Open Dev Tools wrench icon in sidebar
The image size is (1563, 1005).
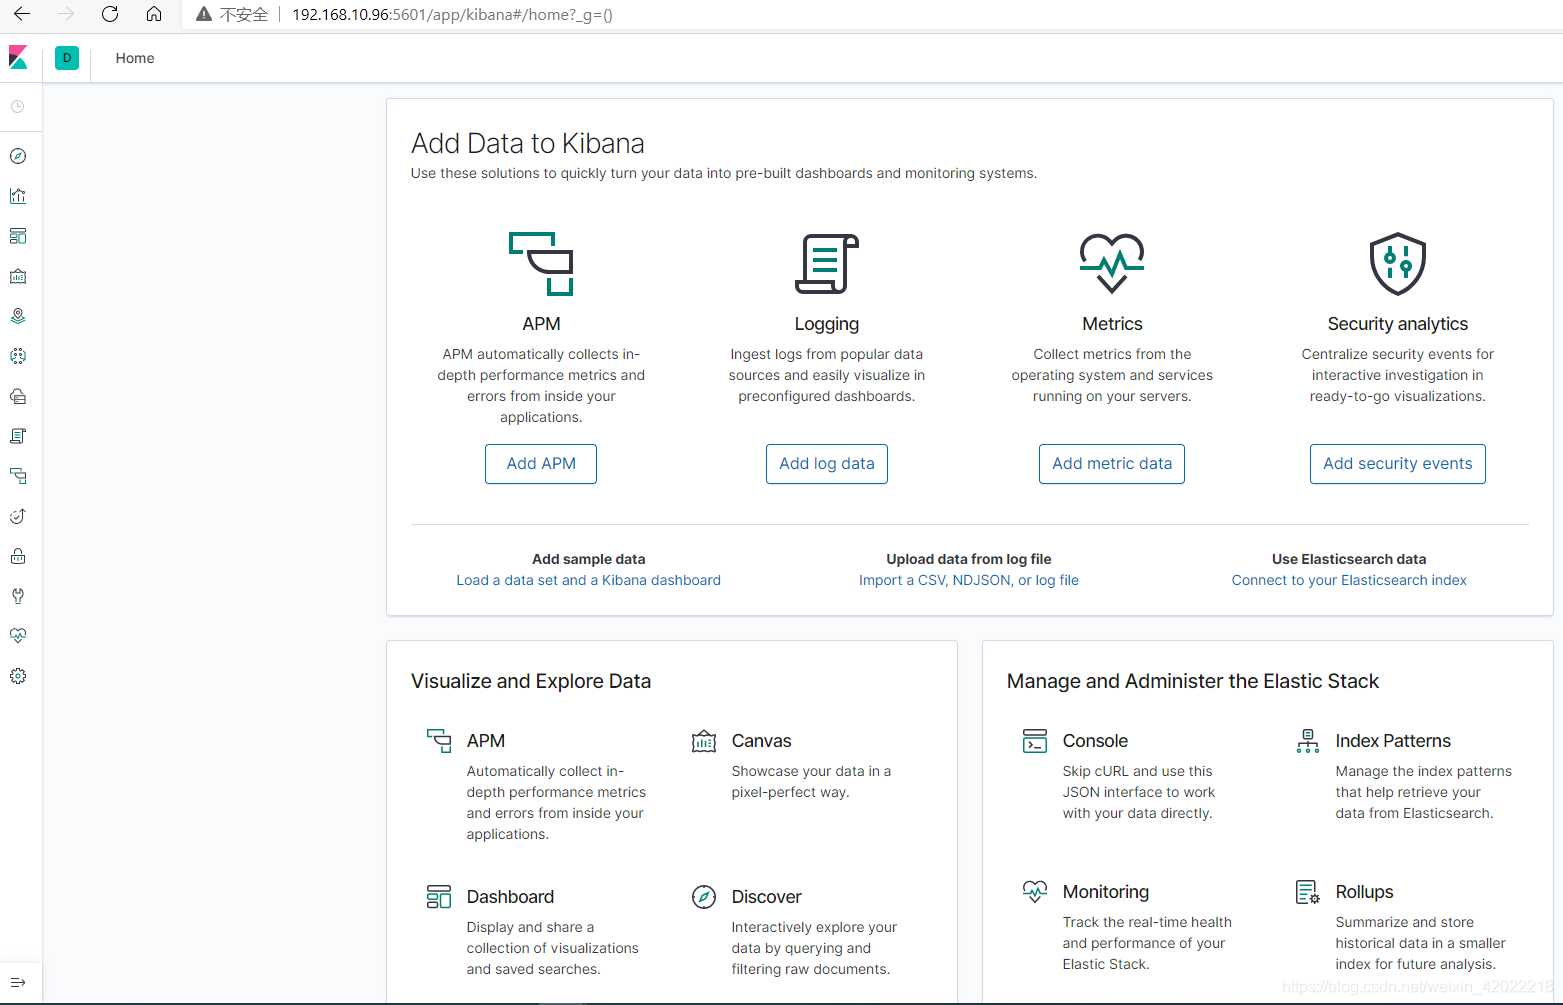18,596
